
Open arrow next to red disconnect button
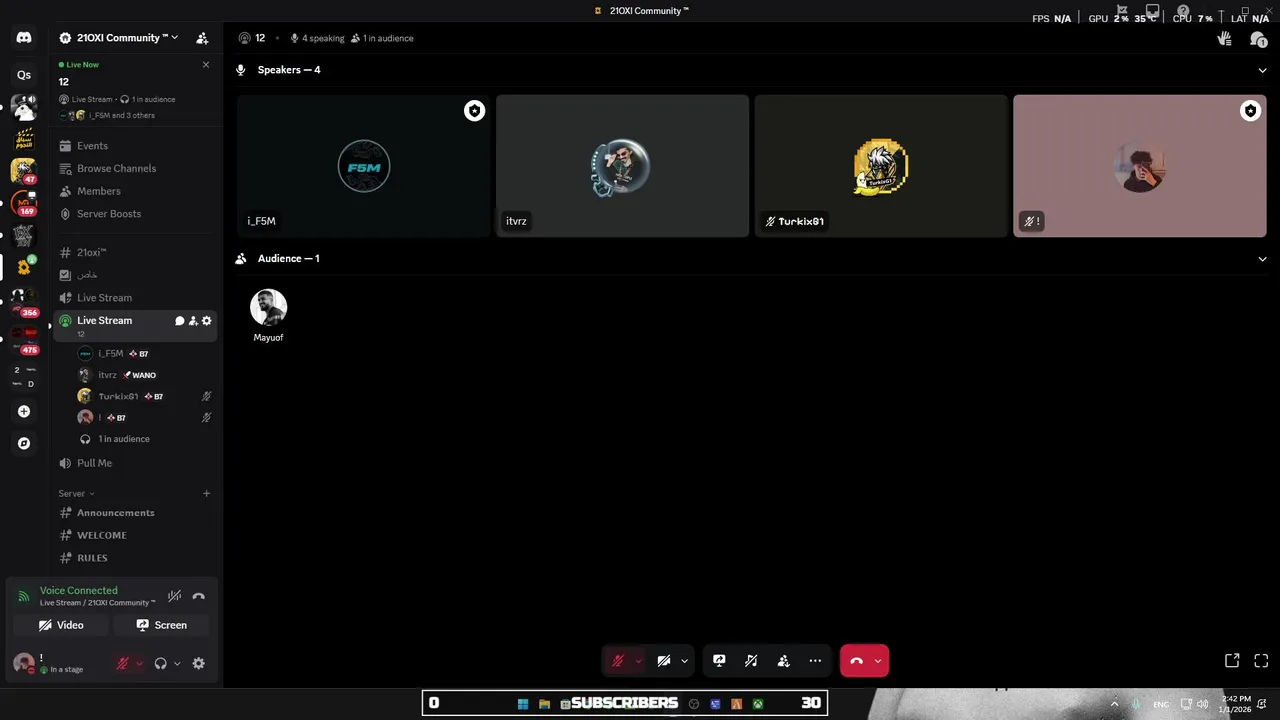pyautogui.click(x=878, y=661)
